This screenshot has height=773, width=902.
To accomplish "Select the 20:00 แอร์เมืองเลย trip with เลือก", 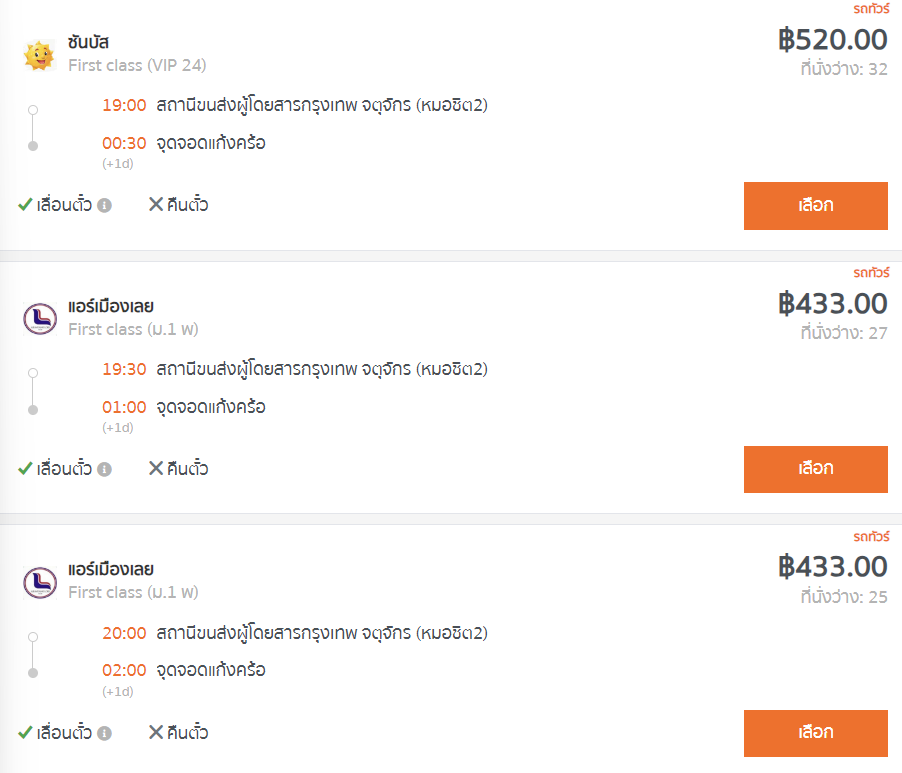I will tap(816, 733).
